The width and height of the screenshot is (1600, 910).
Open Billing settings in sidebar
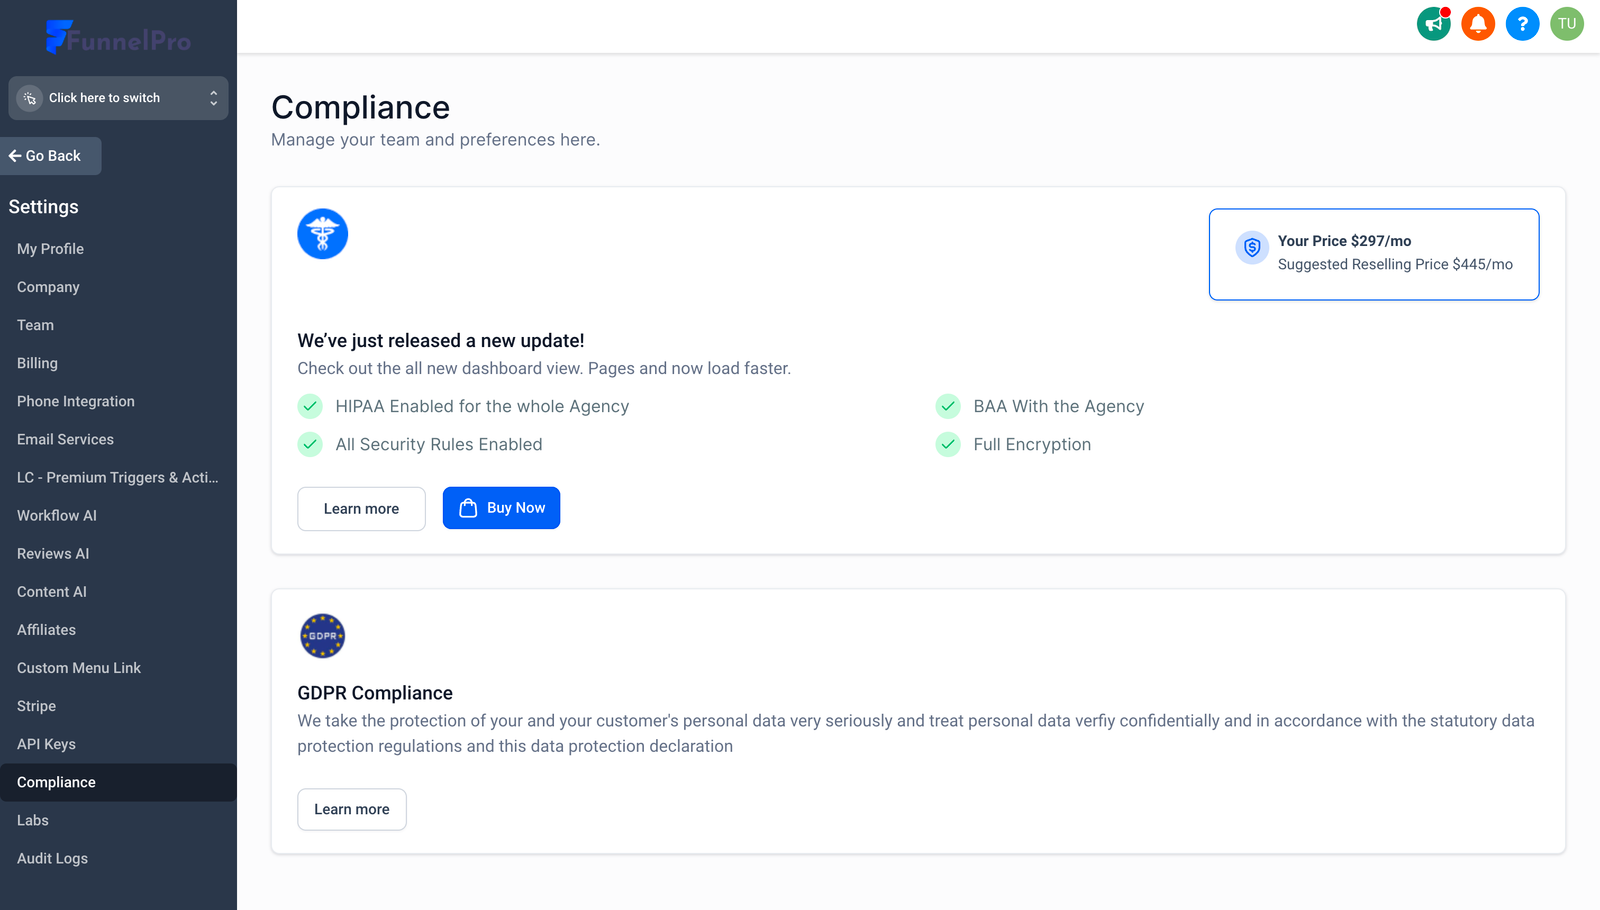pos(37,363)
